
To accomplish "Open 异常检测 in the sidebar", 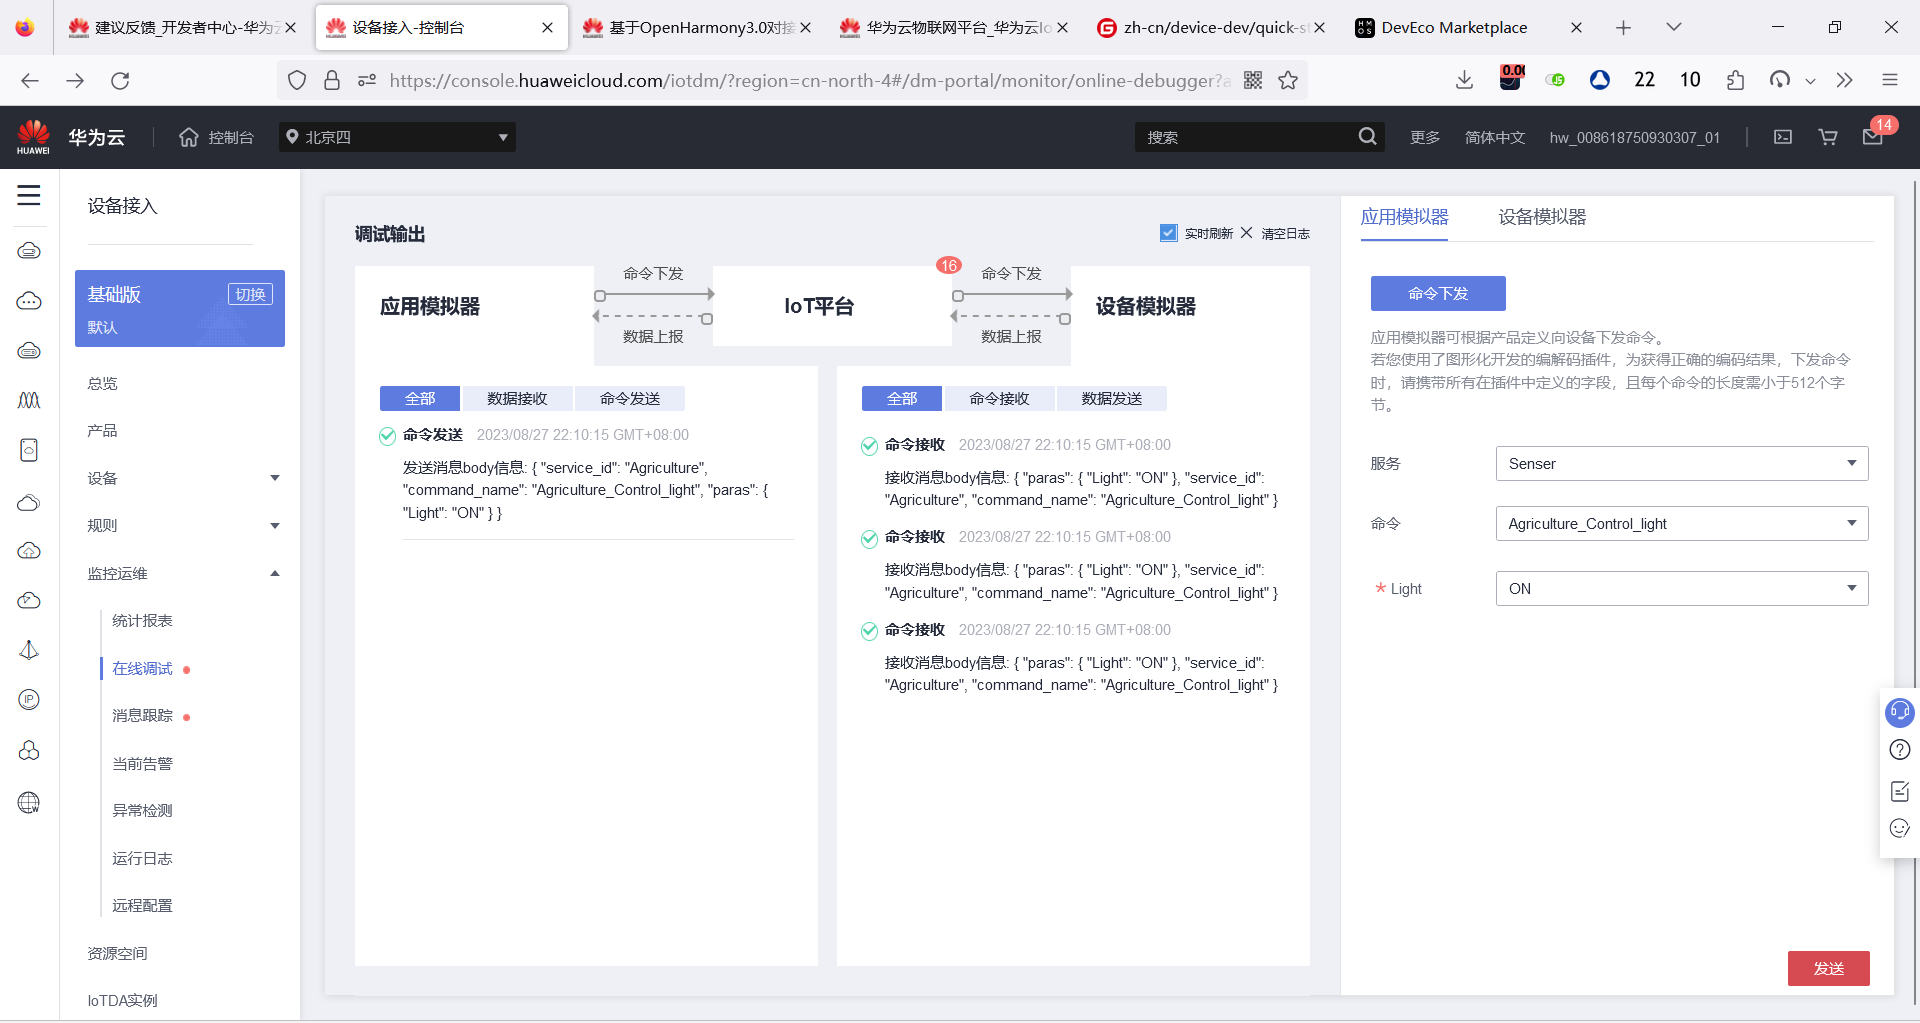I will click(142, 810).
